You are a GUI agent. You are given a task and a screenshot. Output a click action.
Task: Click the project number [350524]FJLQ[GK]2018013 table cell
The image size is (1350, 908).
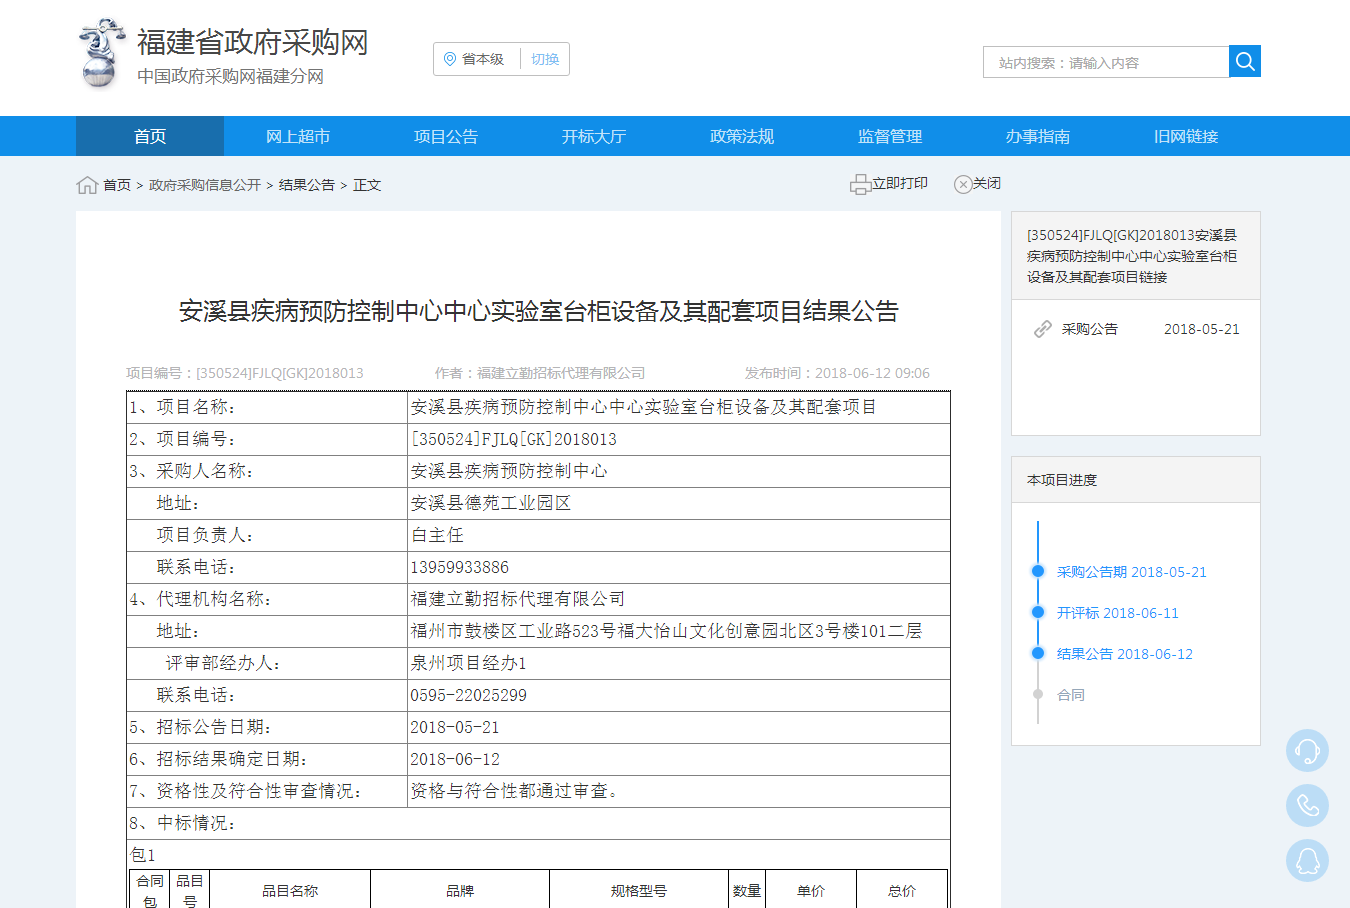coord(678,439)
